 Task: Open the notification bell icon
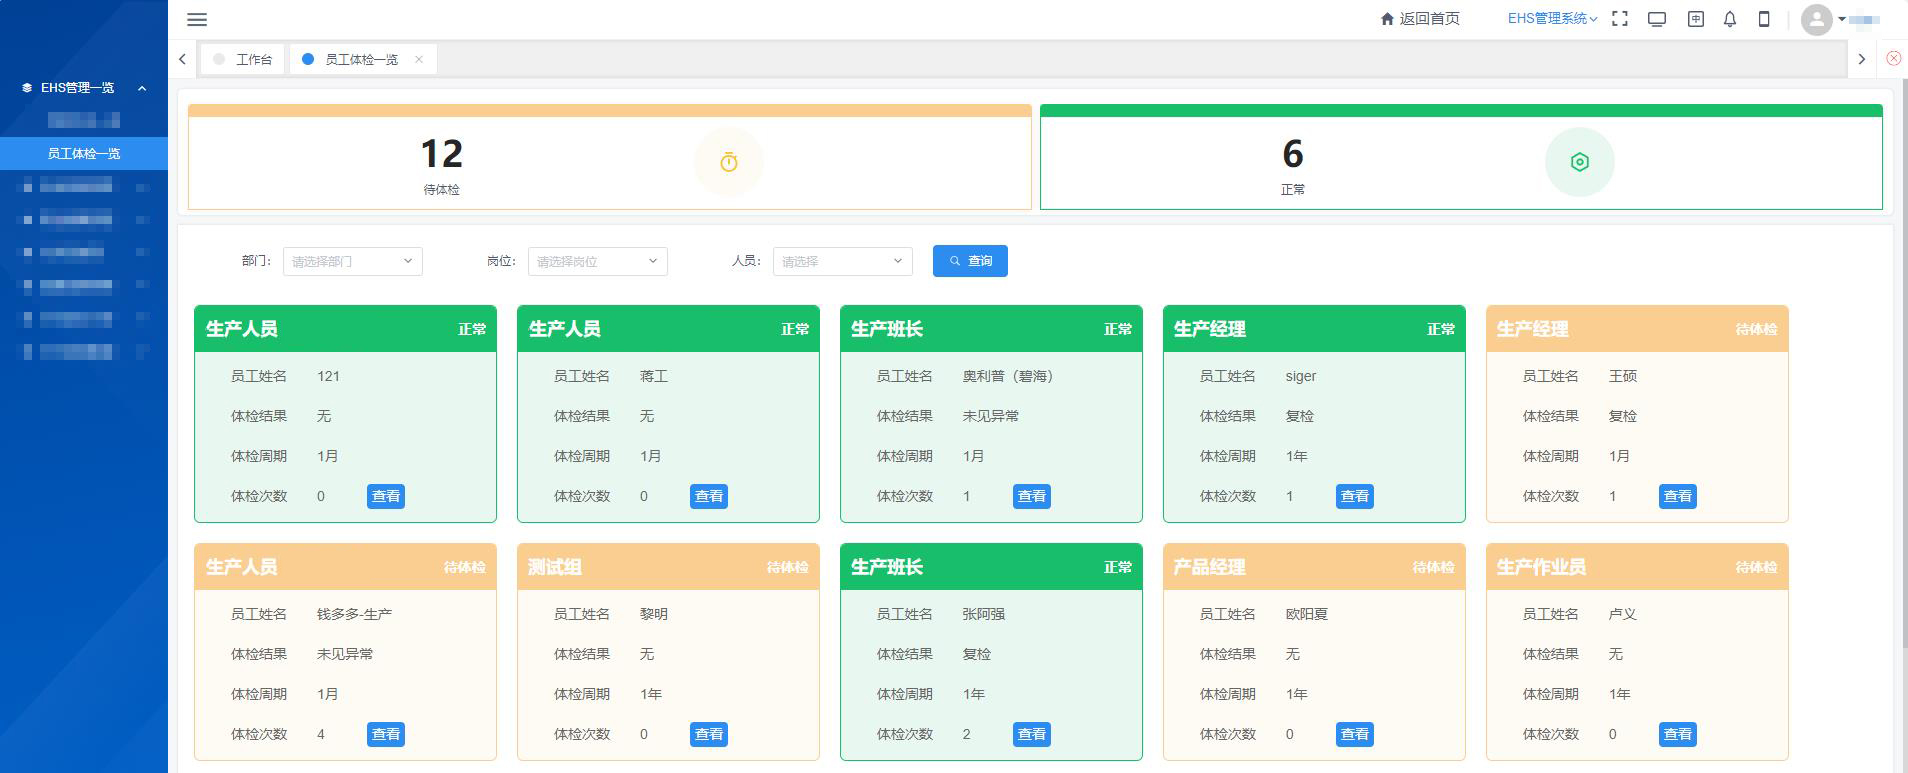point(1730,19)
